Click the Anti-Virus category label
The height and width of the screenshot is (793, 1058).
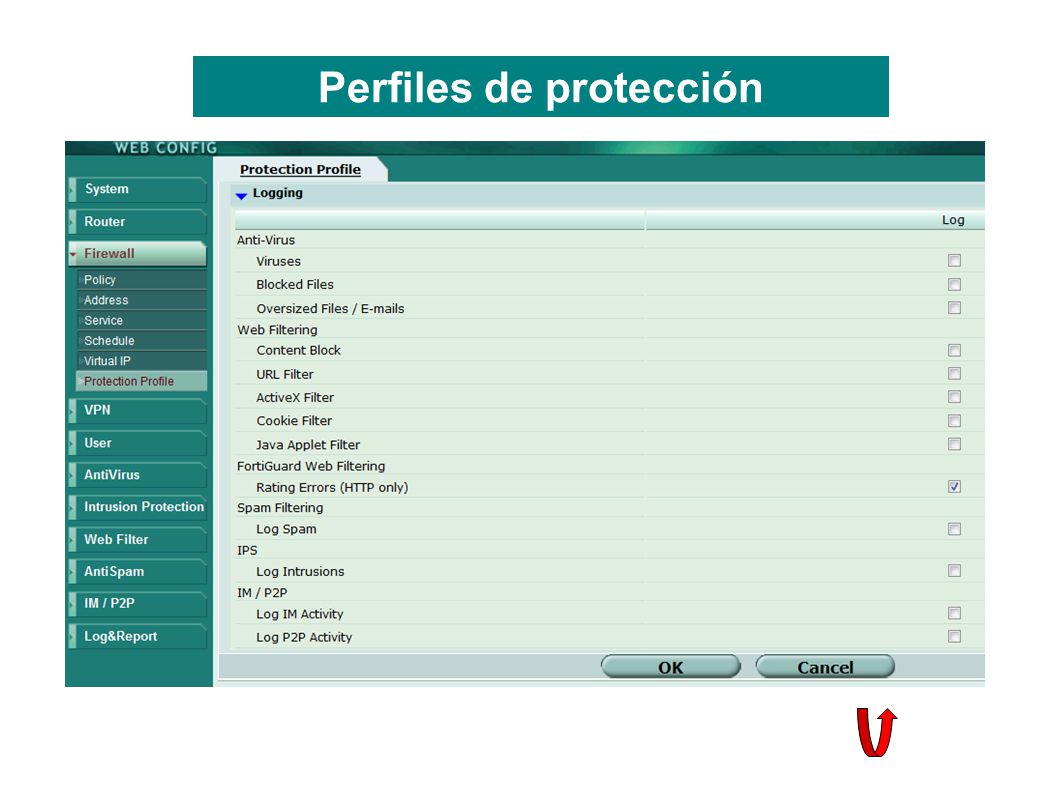pyautogui.click(x=266, y=240)
